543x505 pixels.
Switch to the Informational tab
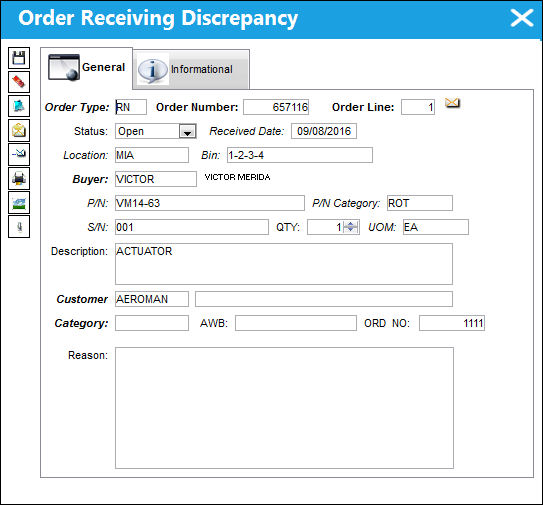[191, 70]
